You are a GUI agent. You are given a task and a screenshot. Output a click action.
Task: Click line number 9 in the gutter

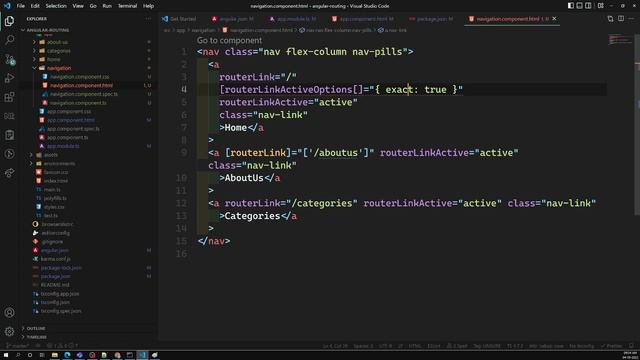[x=184, y=153]
